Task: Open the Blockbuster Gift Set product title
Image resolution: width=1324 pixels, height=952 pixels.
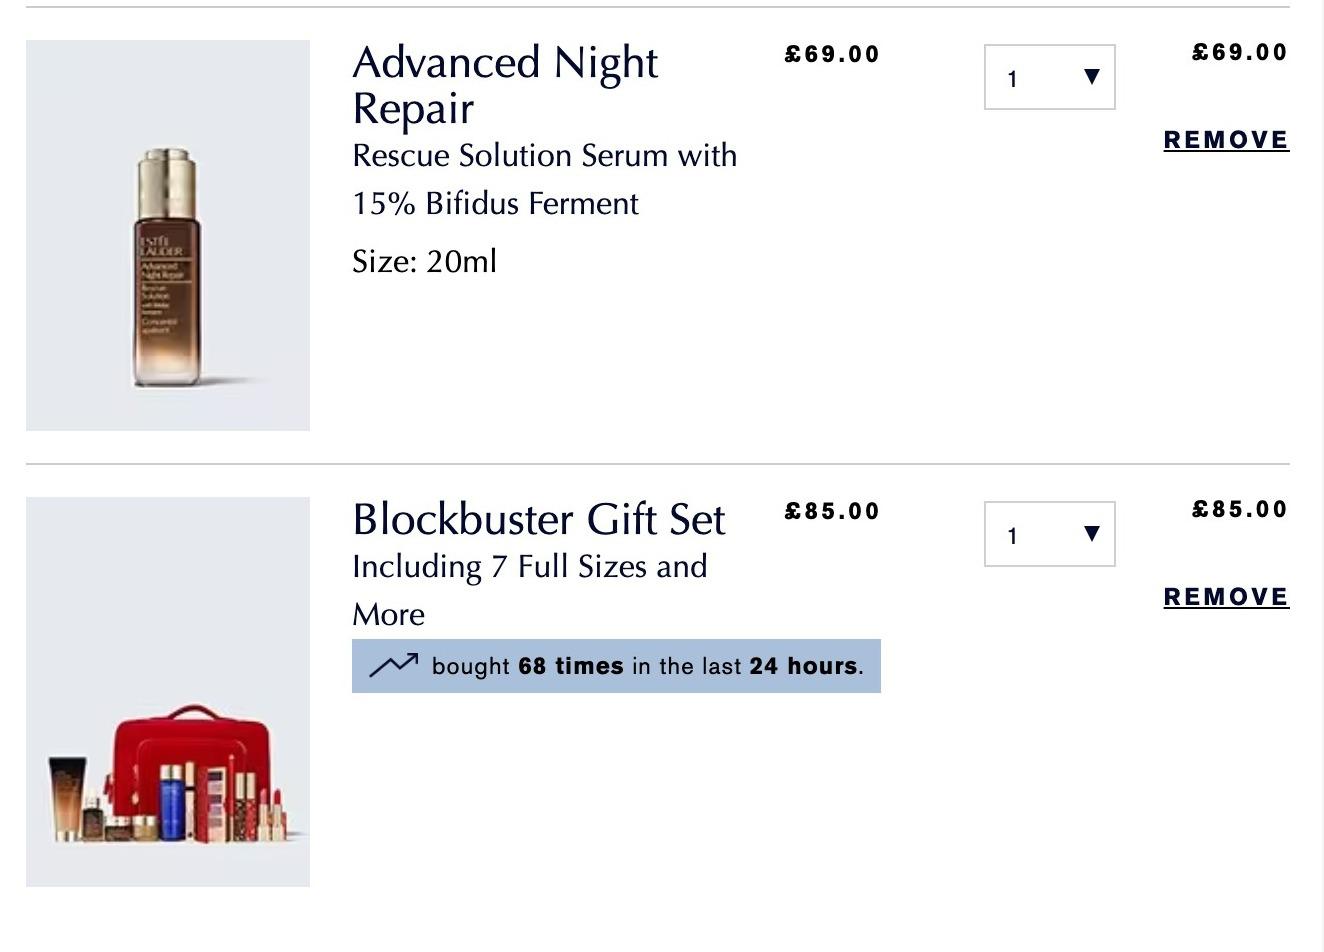Action: pos(539,520)
